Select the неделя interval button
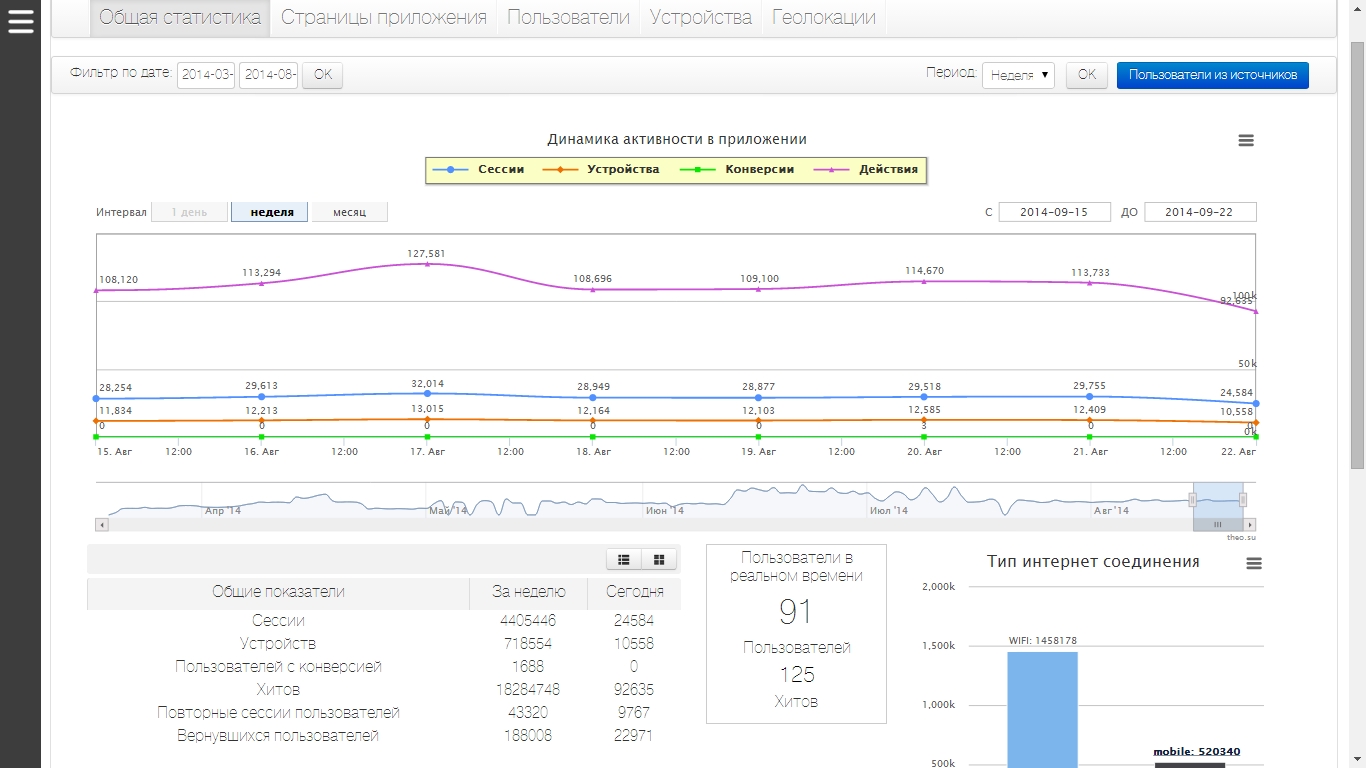This screenshot has height=768, width=1366. 271,212
